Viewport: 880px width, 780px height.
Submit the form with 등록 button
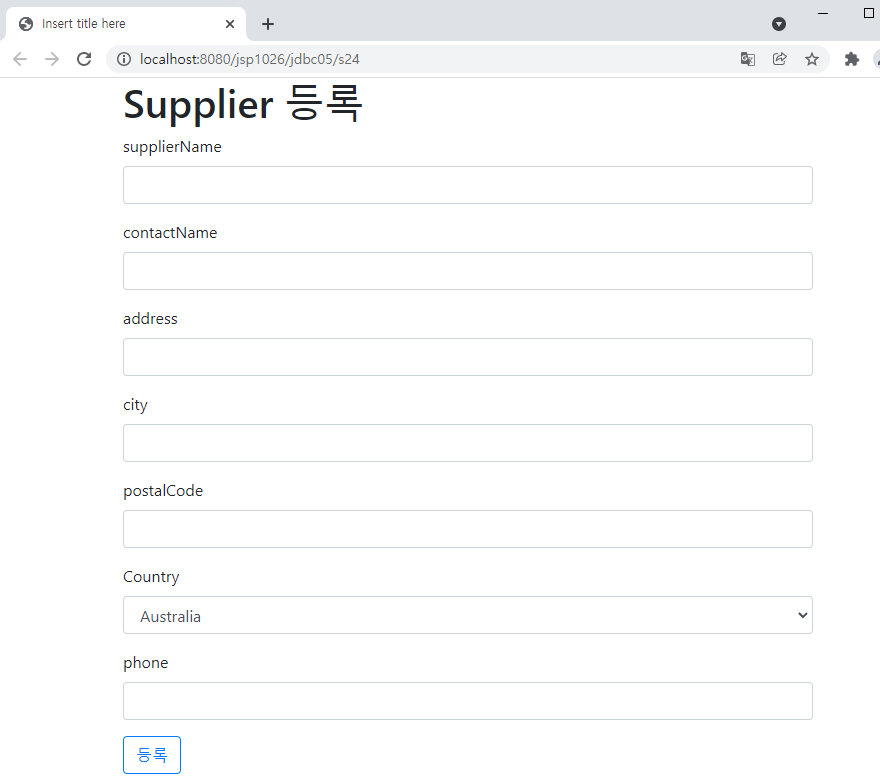tap(152, 755)
